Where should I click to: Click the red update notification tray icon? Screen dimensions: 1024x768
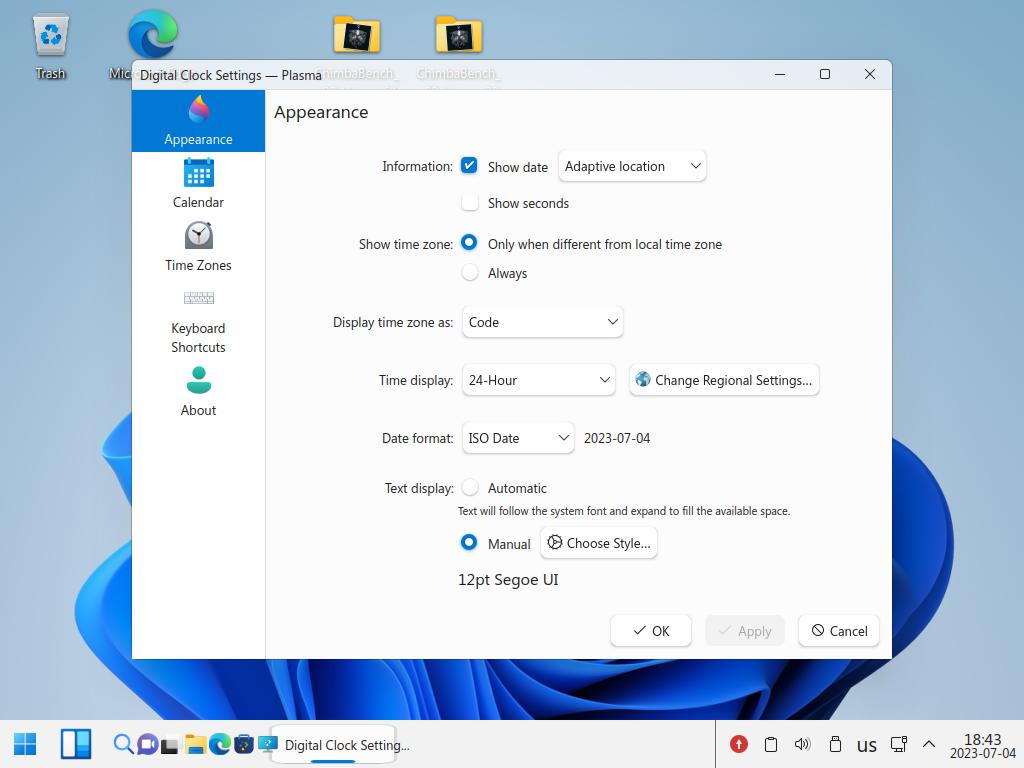pos(739,744)
